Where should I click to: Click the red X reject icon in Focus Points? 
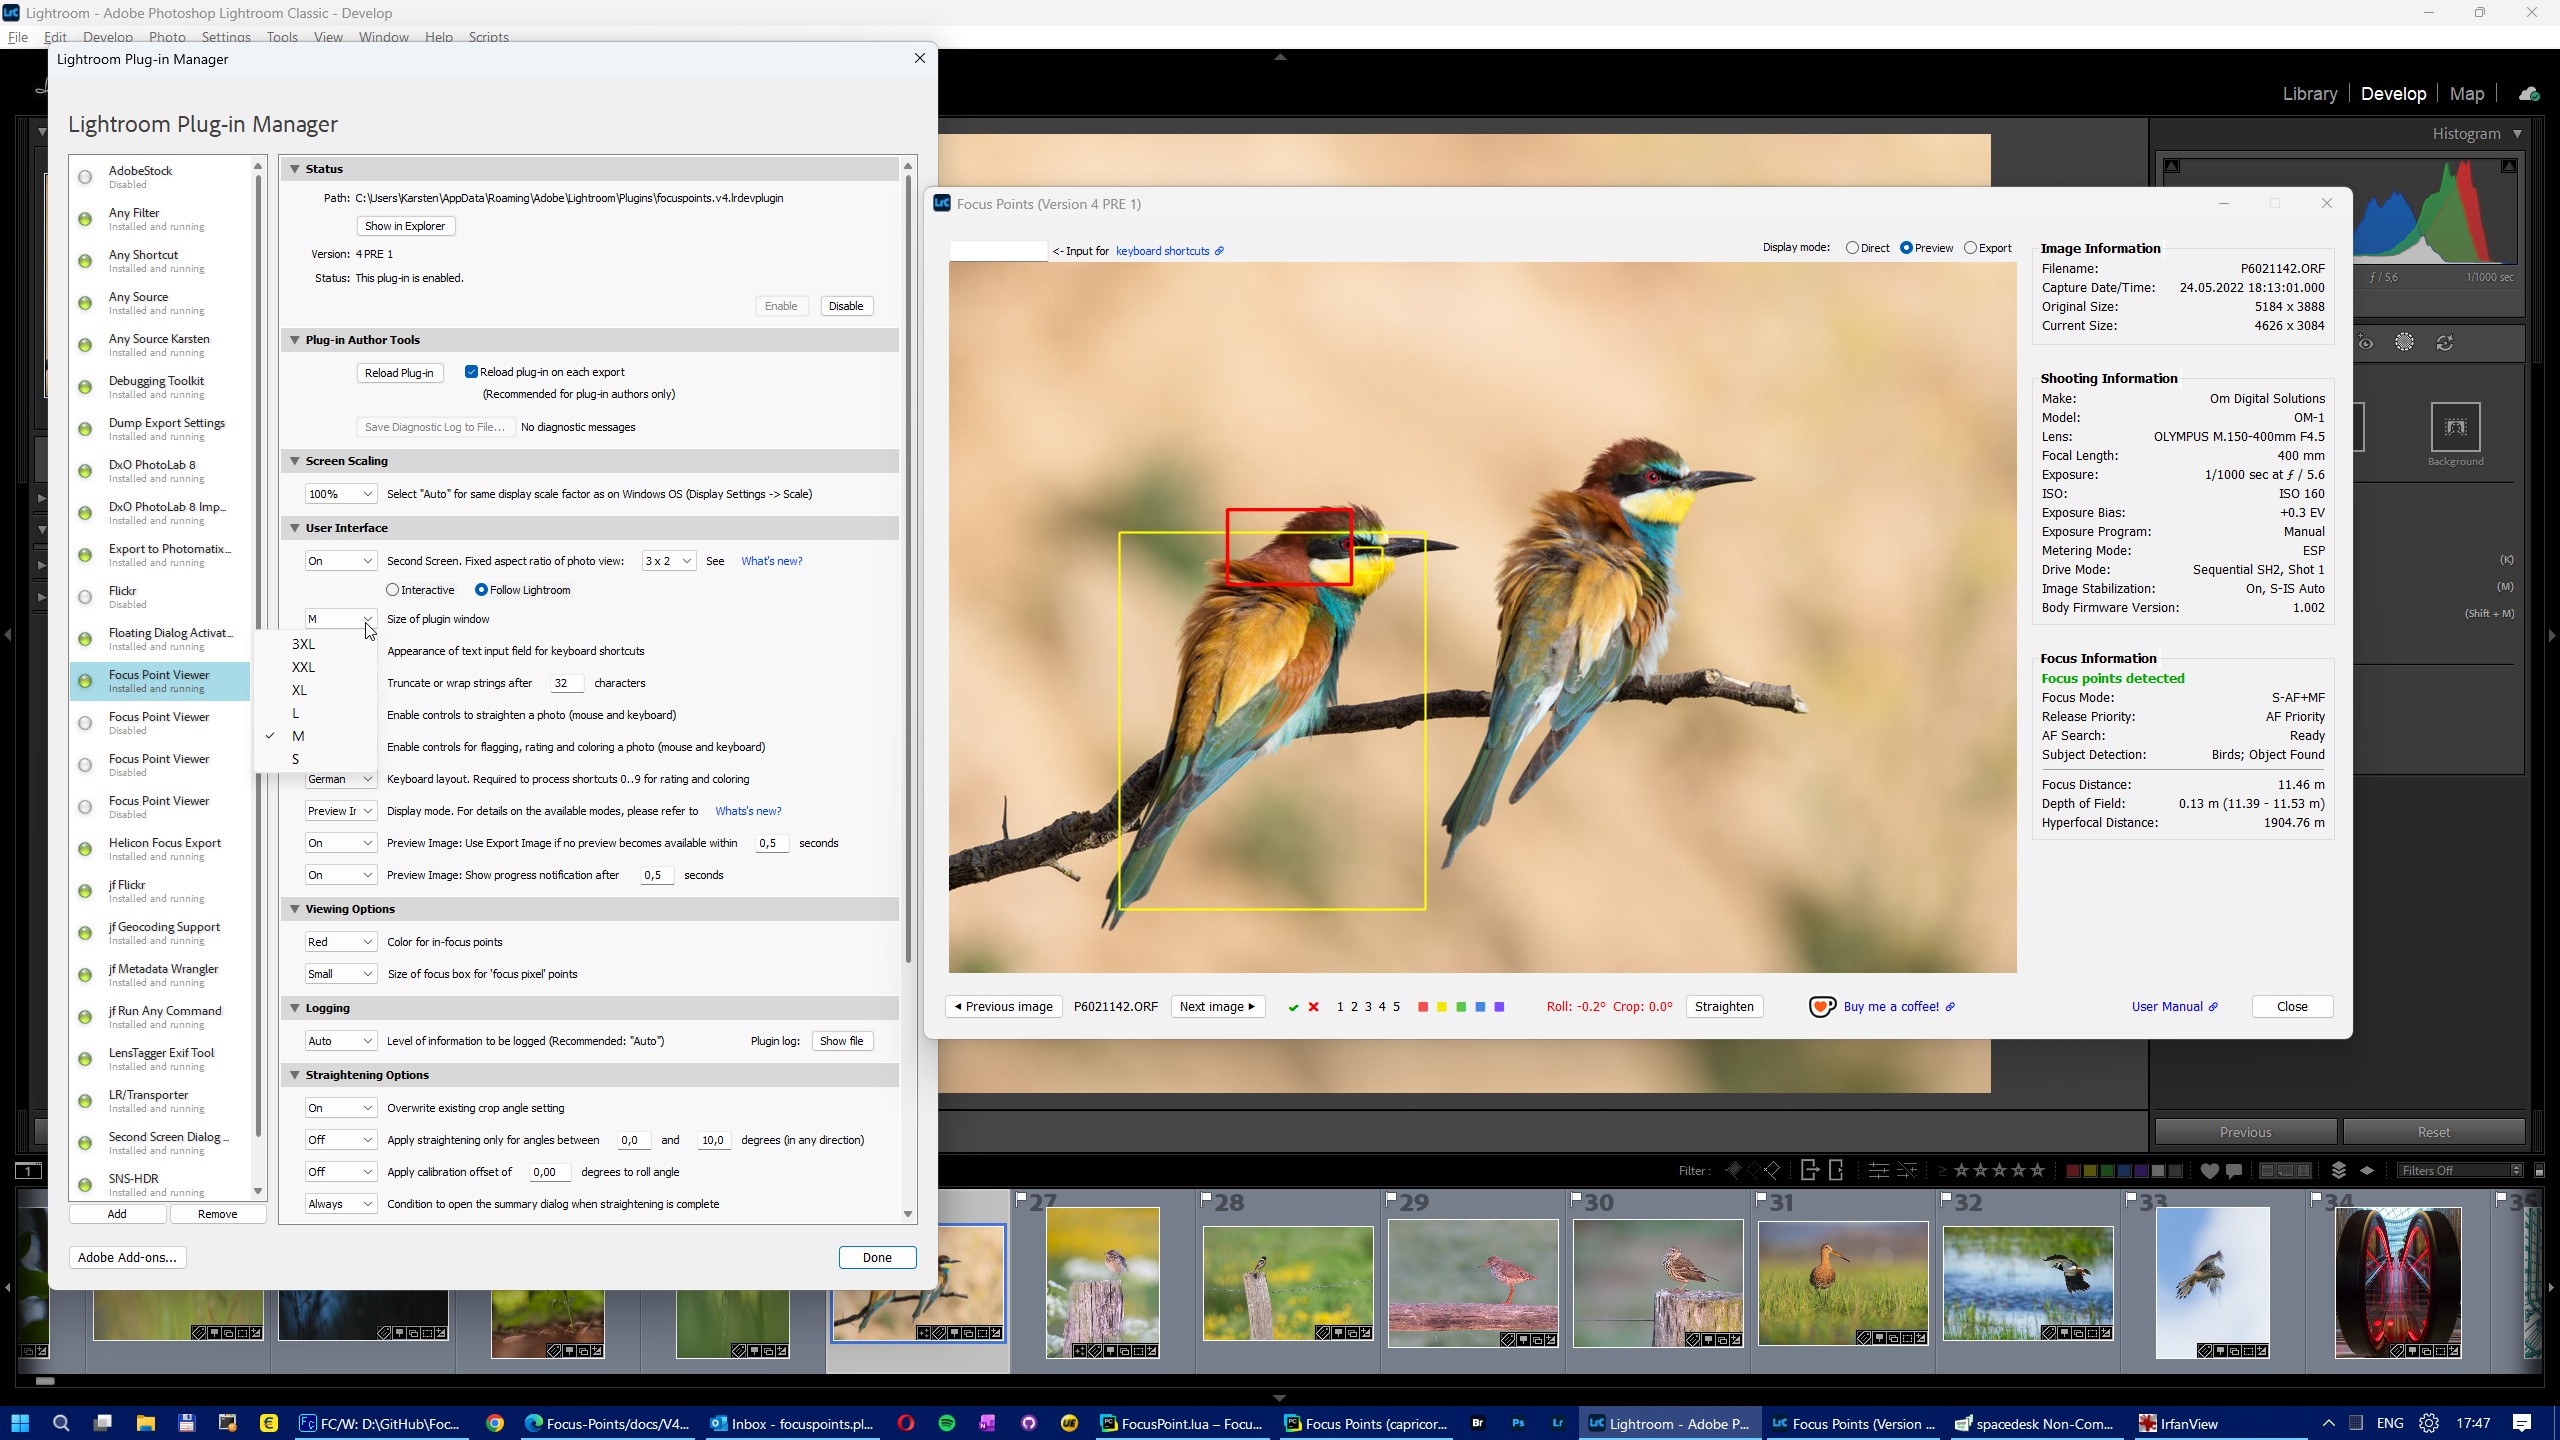1314,1007
